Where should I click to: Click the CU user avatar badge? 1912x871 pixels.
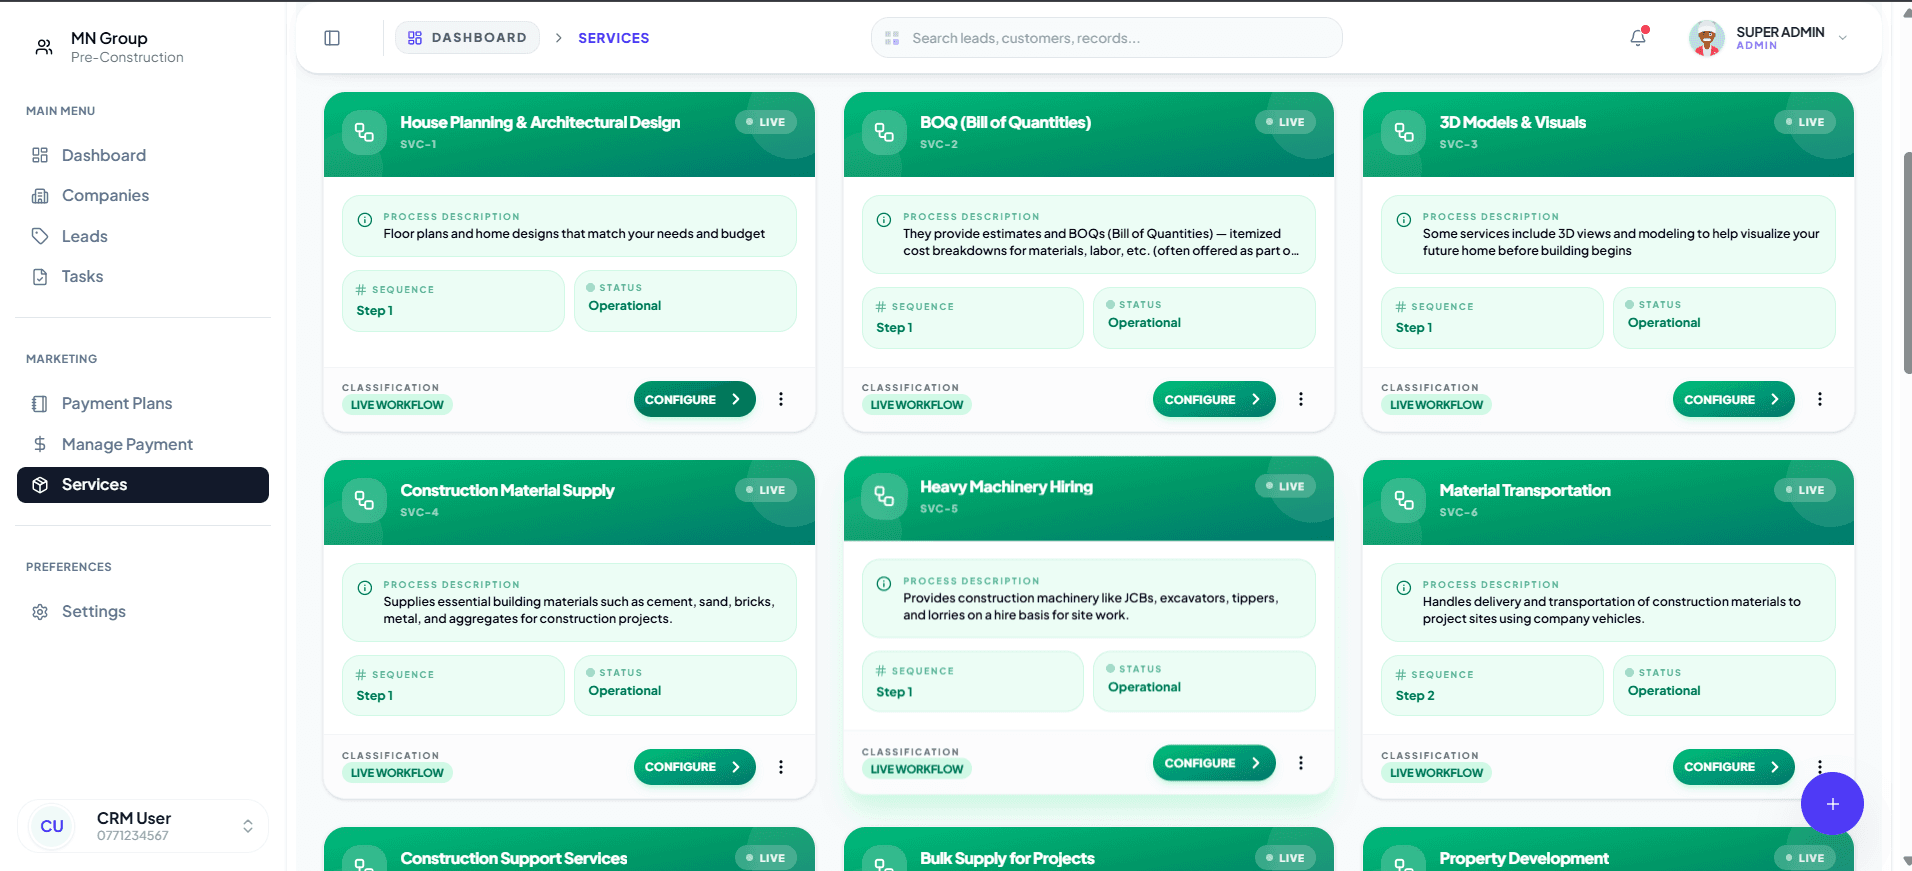click(52, 826)
